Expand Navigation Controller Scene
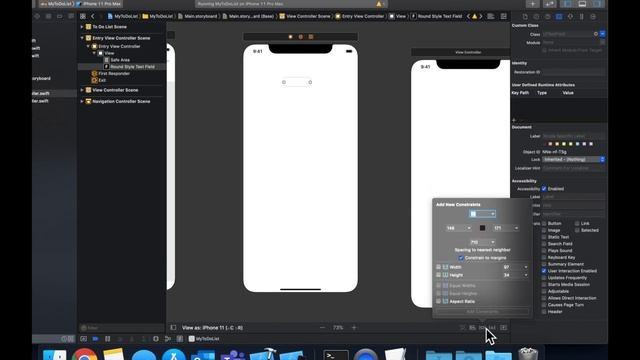 point(82,101)
